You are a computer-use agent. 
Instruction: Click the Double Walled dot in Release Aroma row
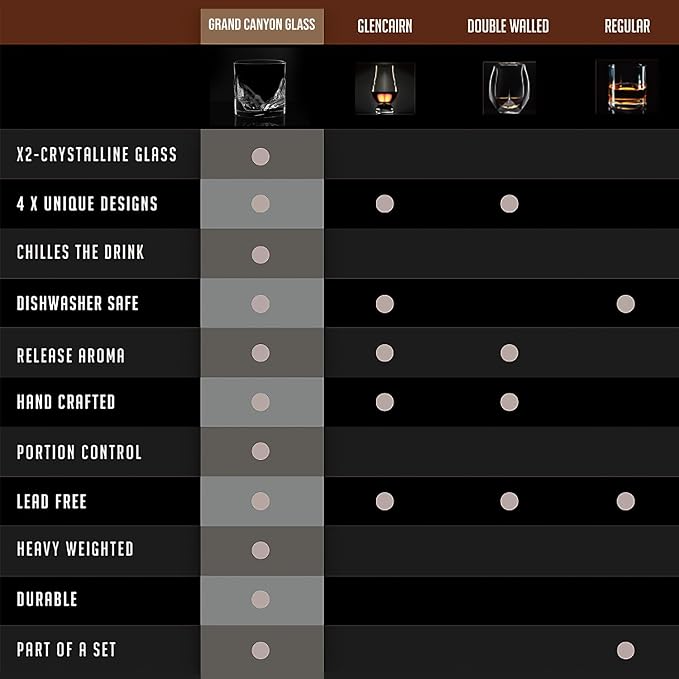tap(509, 353)
